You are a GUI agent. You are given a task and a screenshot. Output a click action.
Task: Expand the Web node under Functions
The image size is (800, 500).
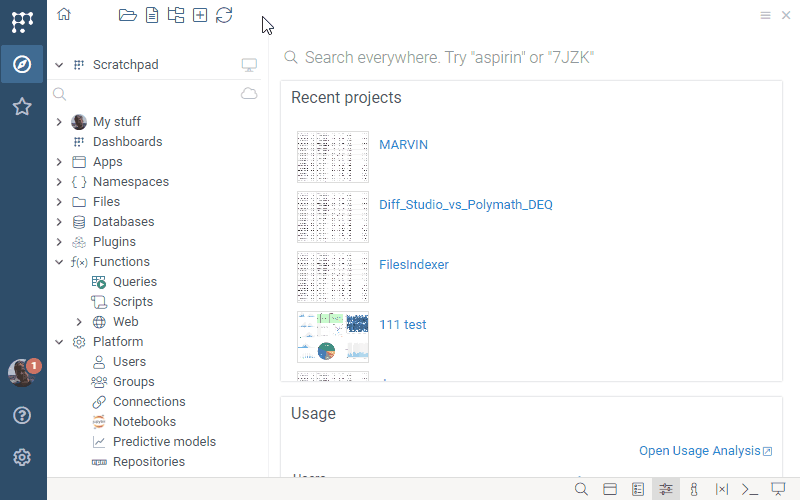79,322
